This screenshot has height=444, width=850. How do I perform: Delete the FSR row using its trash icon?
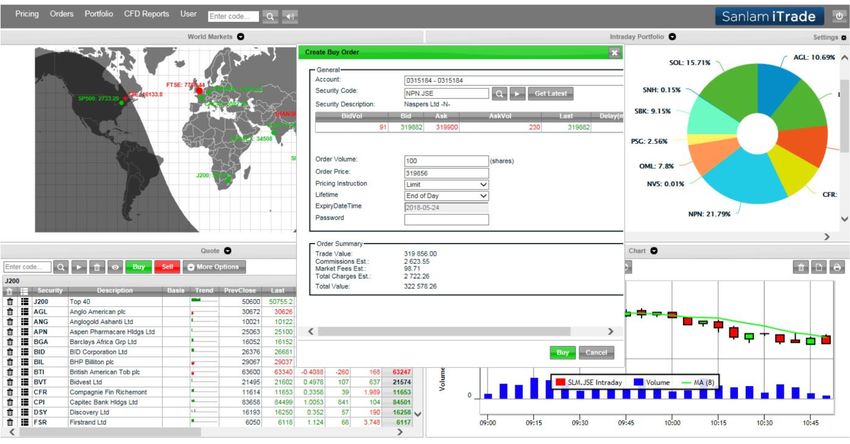tap(10, 422)
